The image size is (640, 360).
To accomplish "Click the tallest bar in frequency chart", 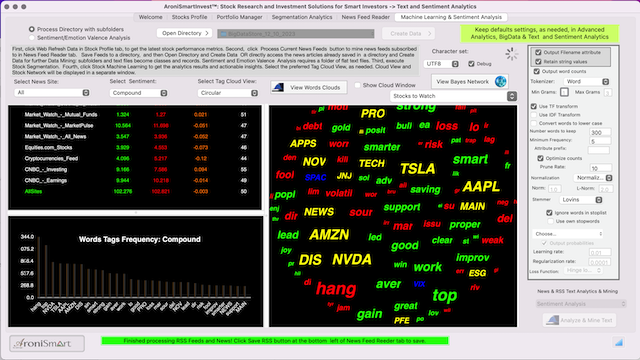I will 39,267.
